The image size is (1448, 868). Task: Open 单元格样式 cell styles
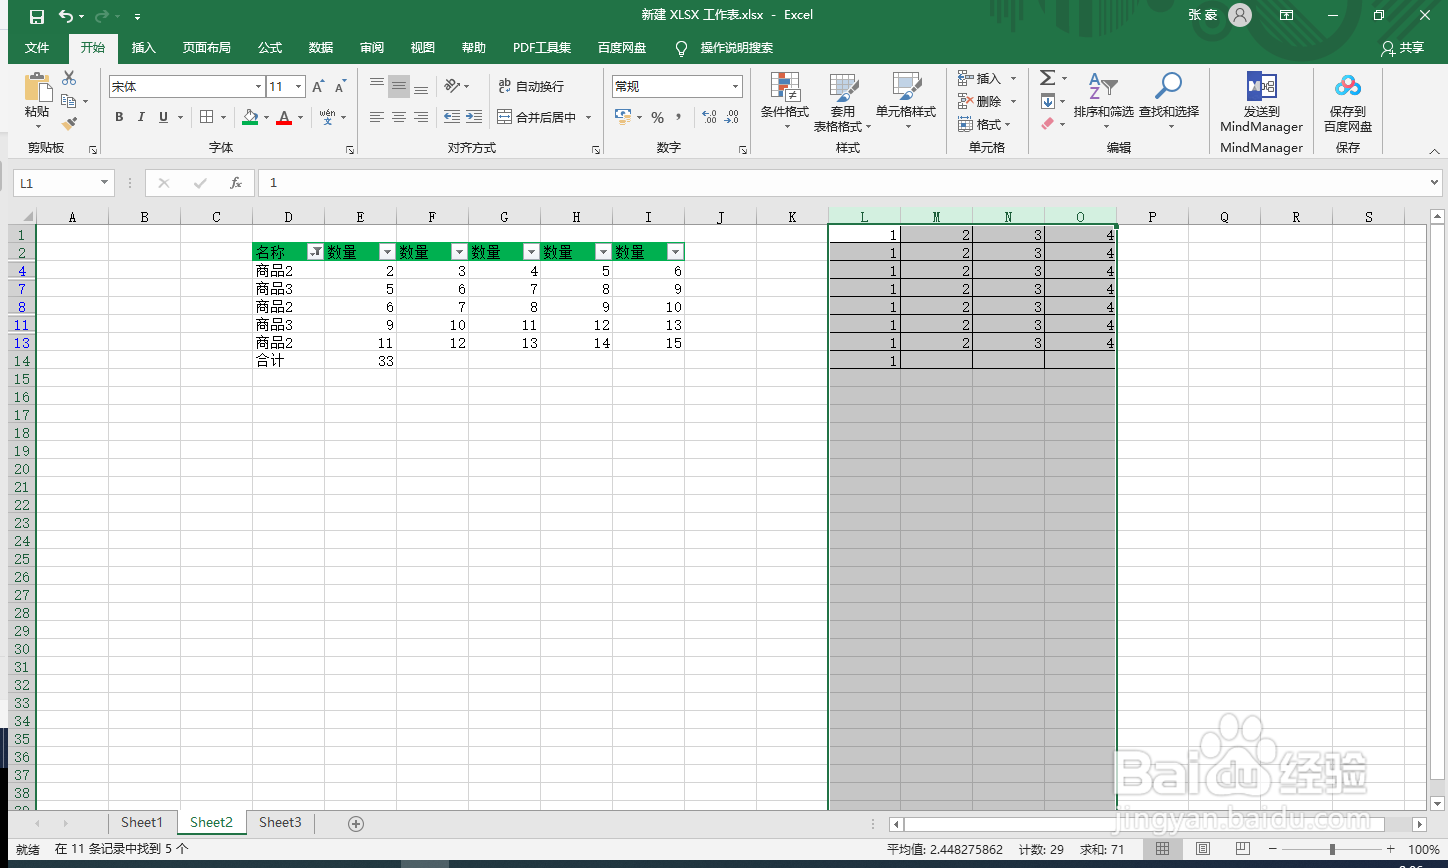(x=906, y=101)
